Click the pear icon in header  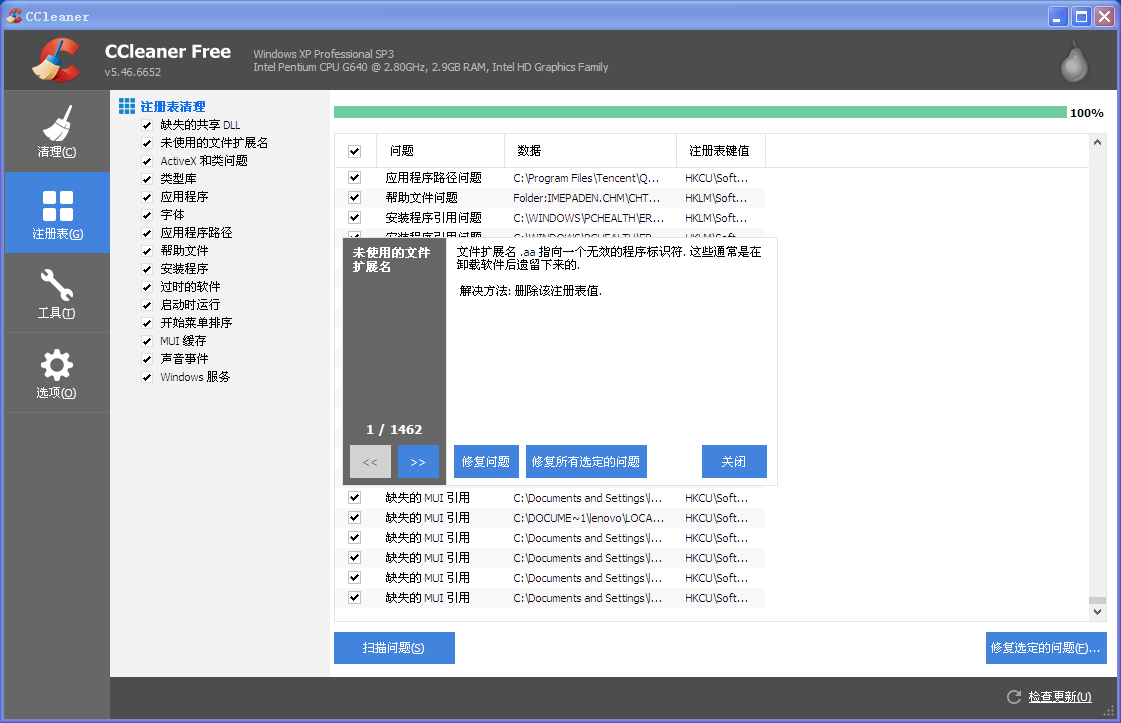[x=1074, y=62]
